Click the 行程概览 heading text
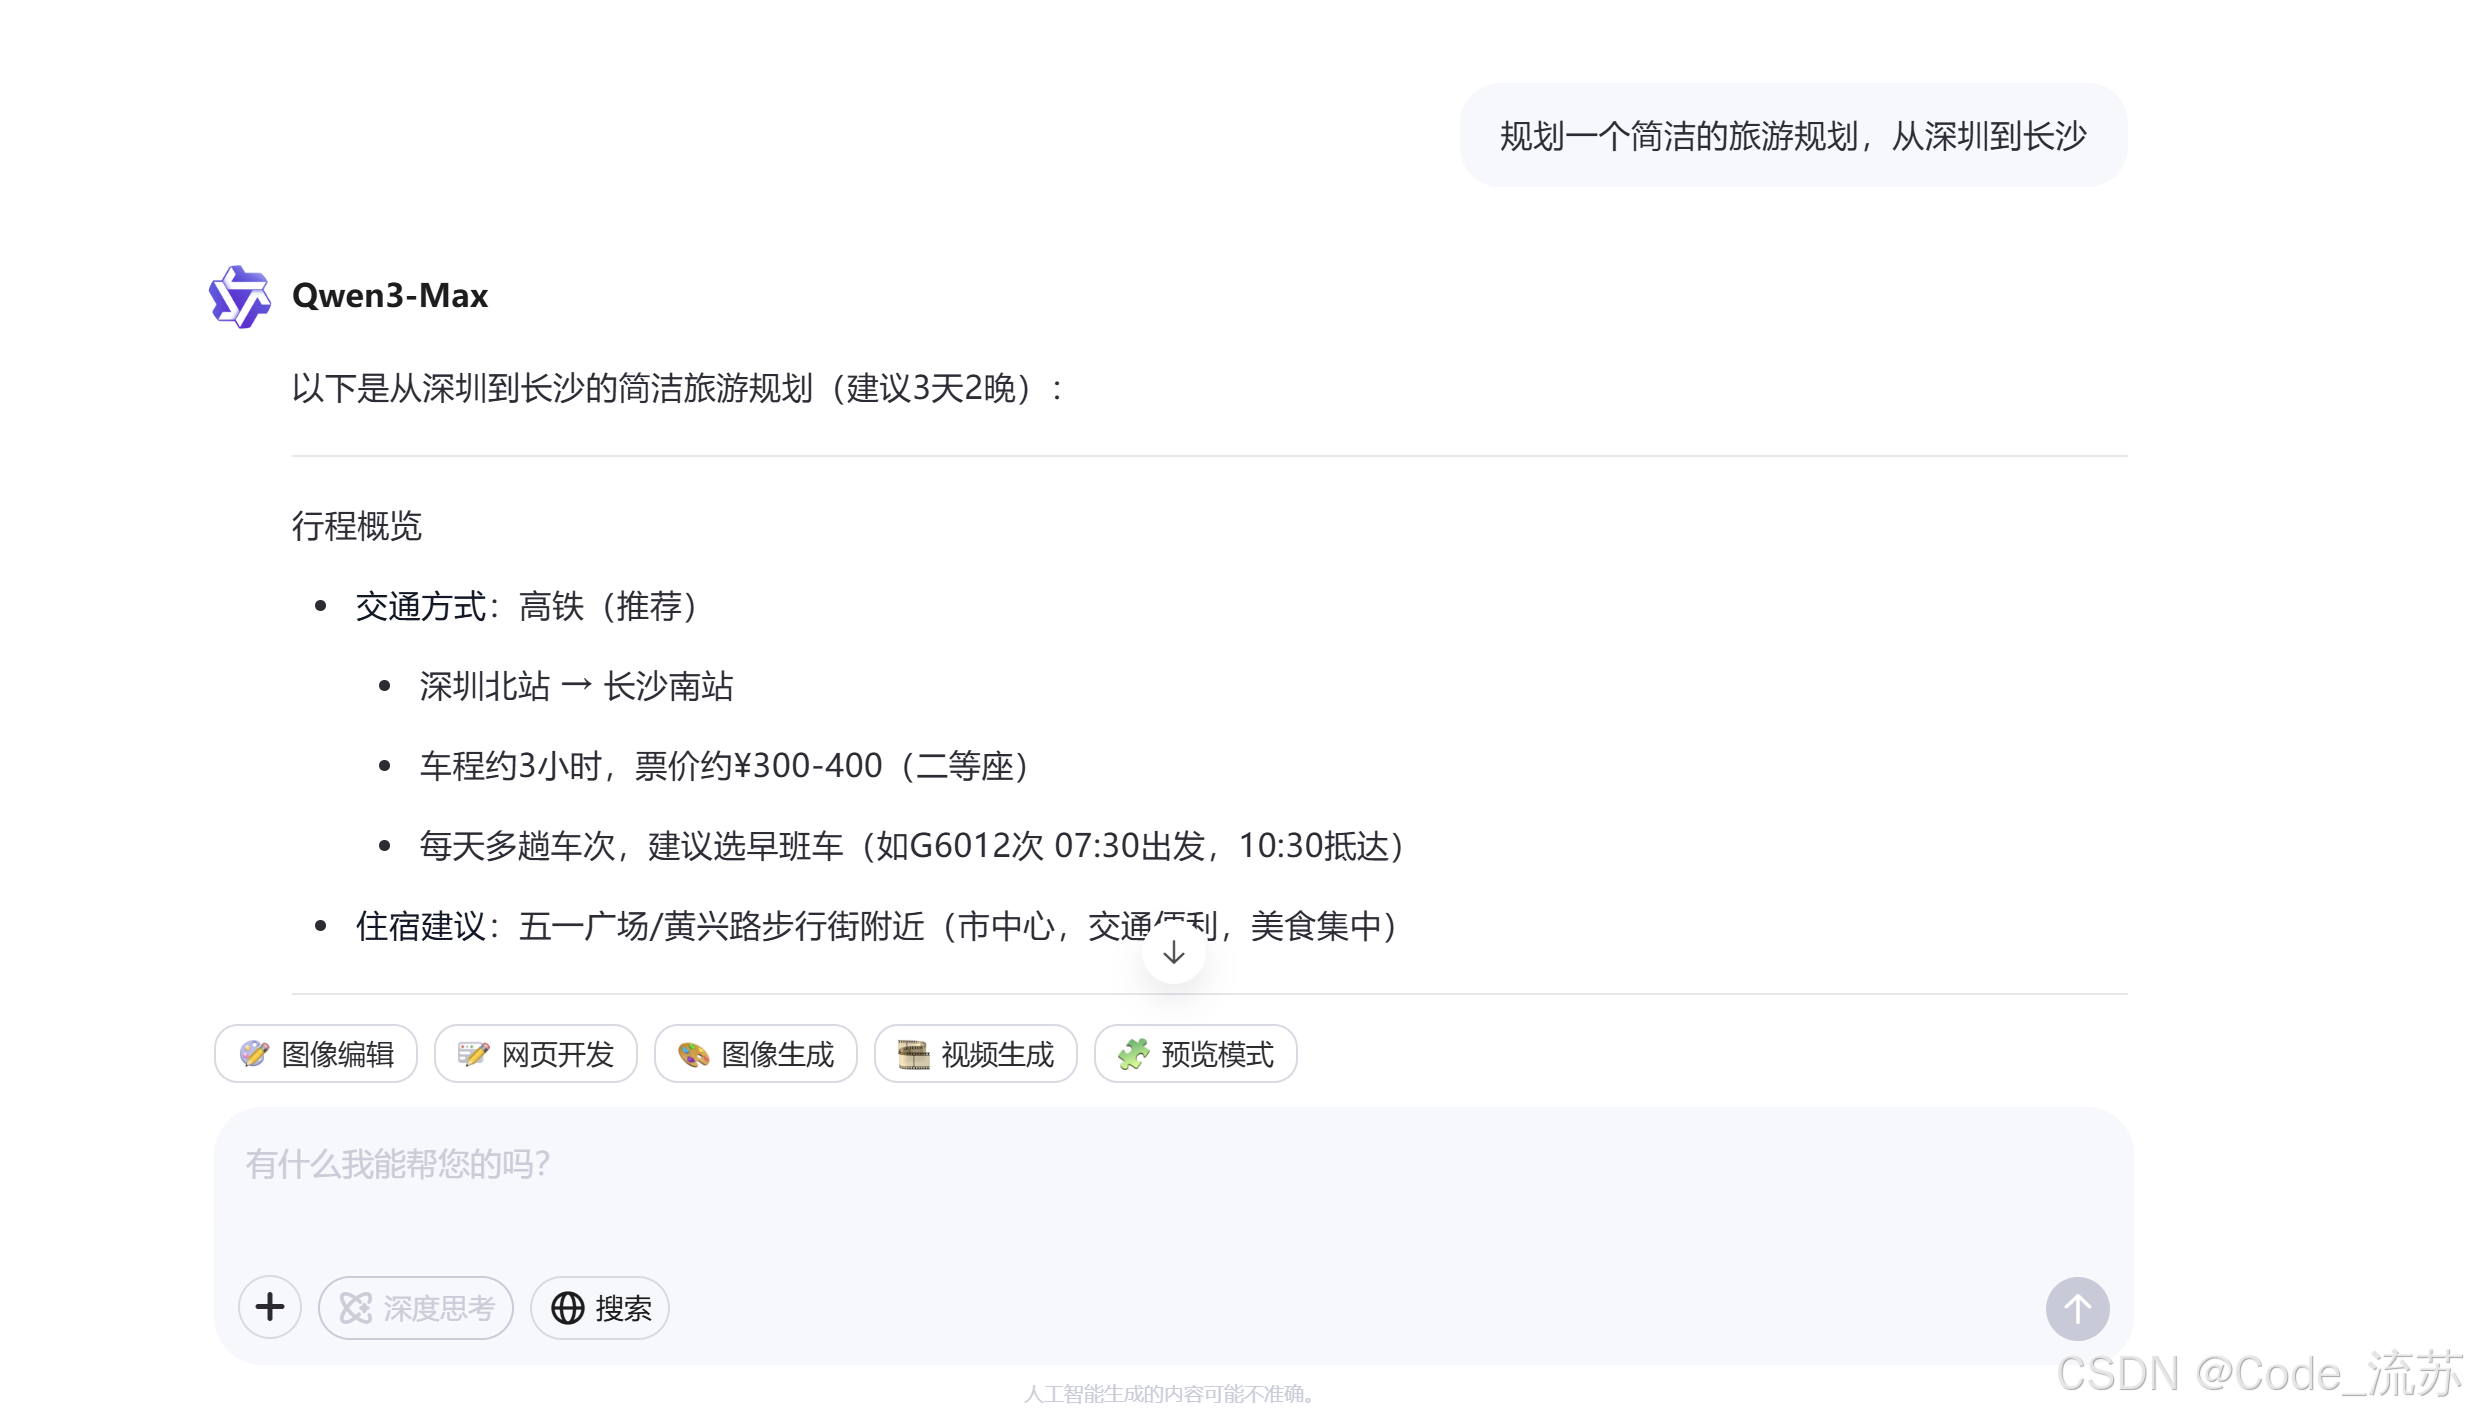This screenshot has width=2468, height=1414. click(x=357, y=526)
